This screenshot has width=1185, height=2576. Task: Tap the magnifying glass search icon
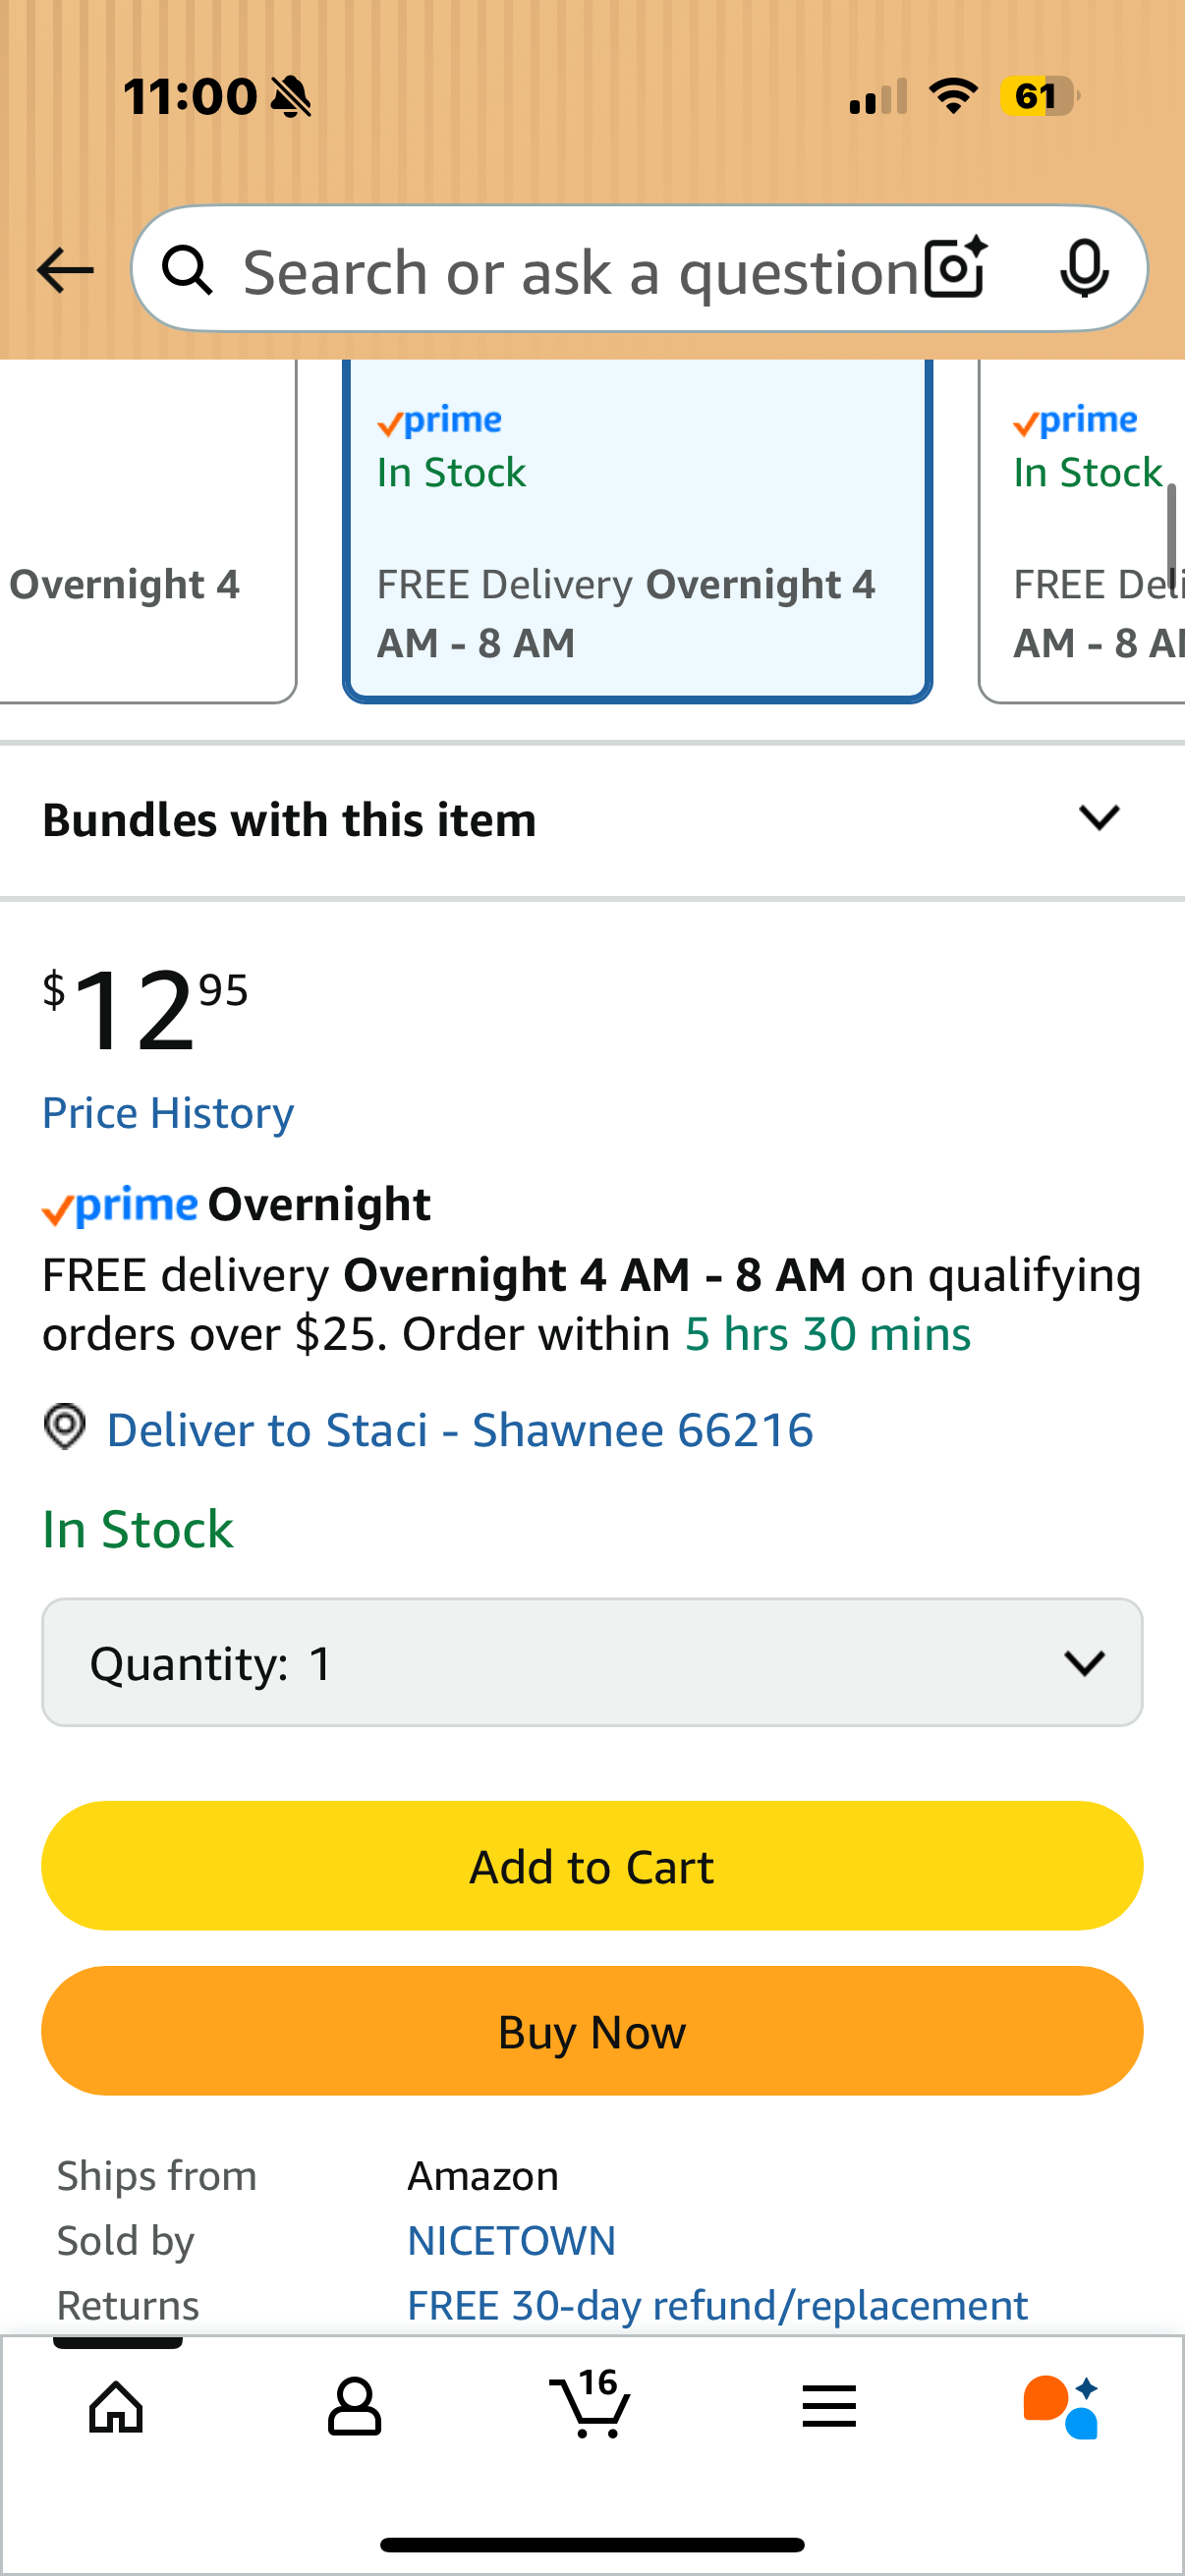188,270
